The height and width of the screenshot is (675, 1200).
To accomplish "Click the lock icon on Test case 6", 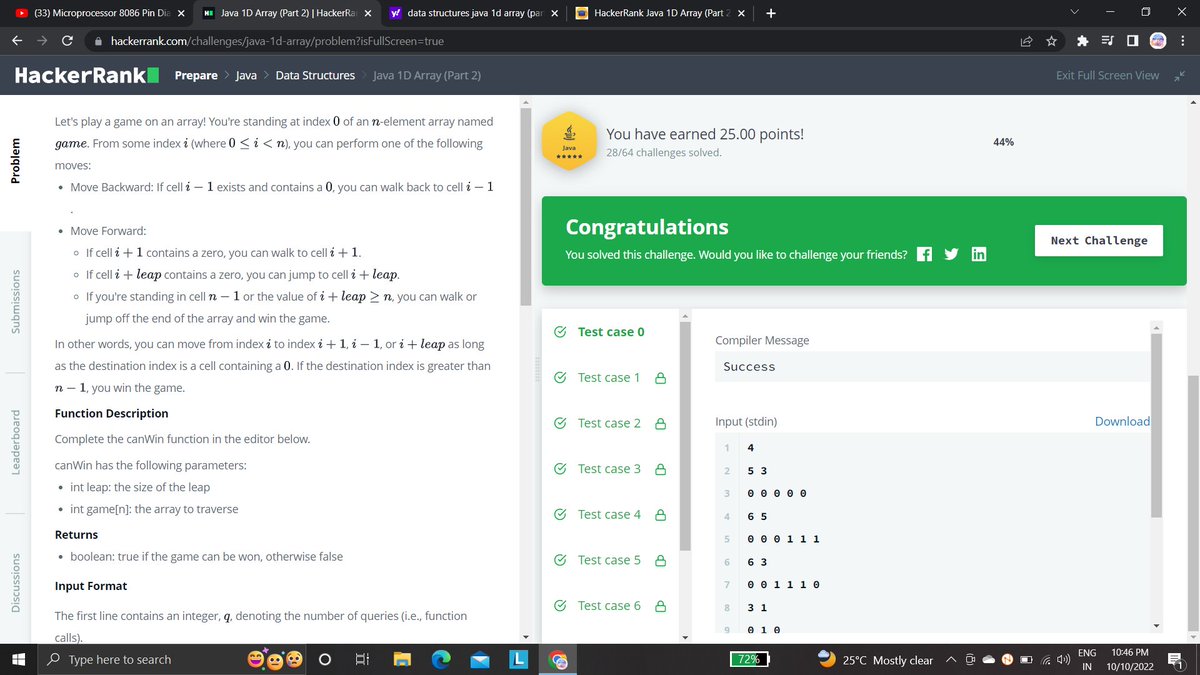I will click(x=660, y=606).
